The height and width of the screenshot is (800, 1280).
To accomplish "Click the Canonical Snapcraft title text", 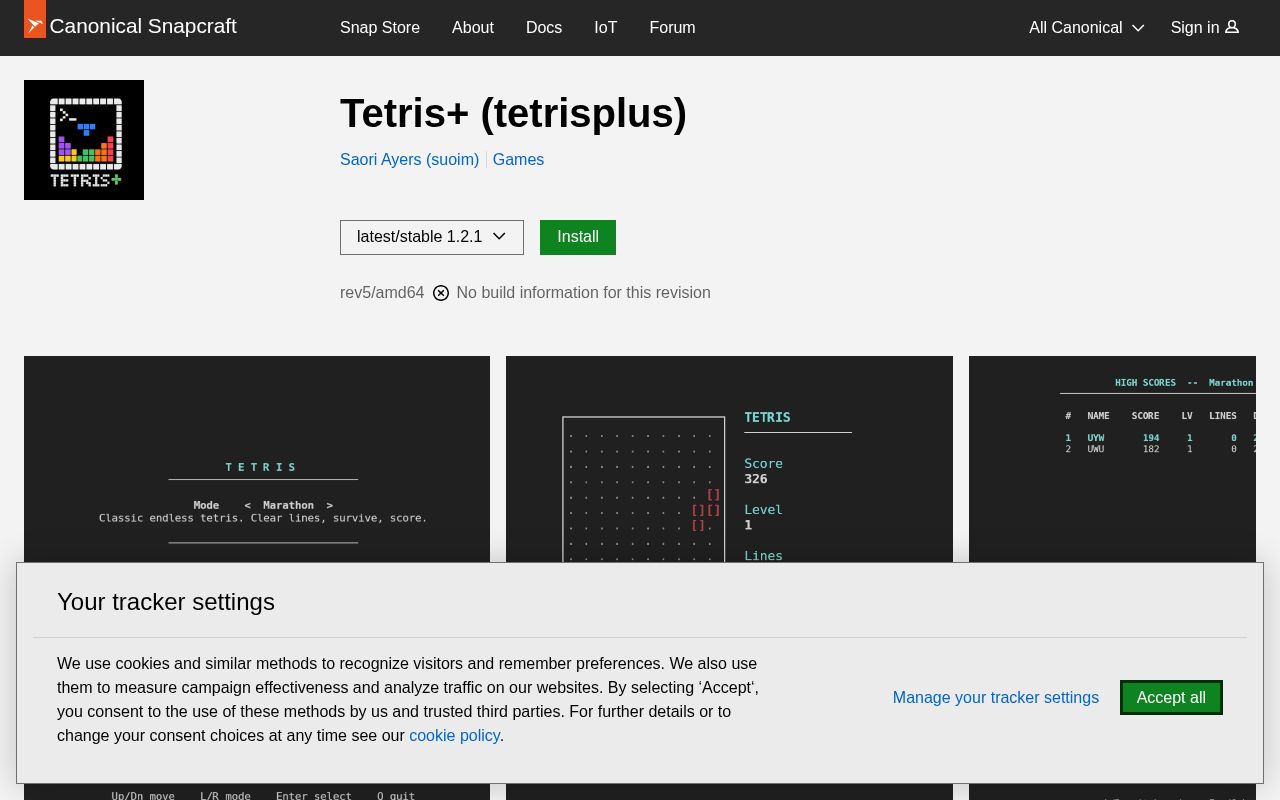I will [143, 26].
